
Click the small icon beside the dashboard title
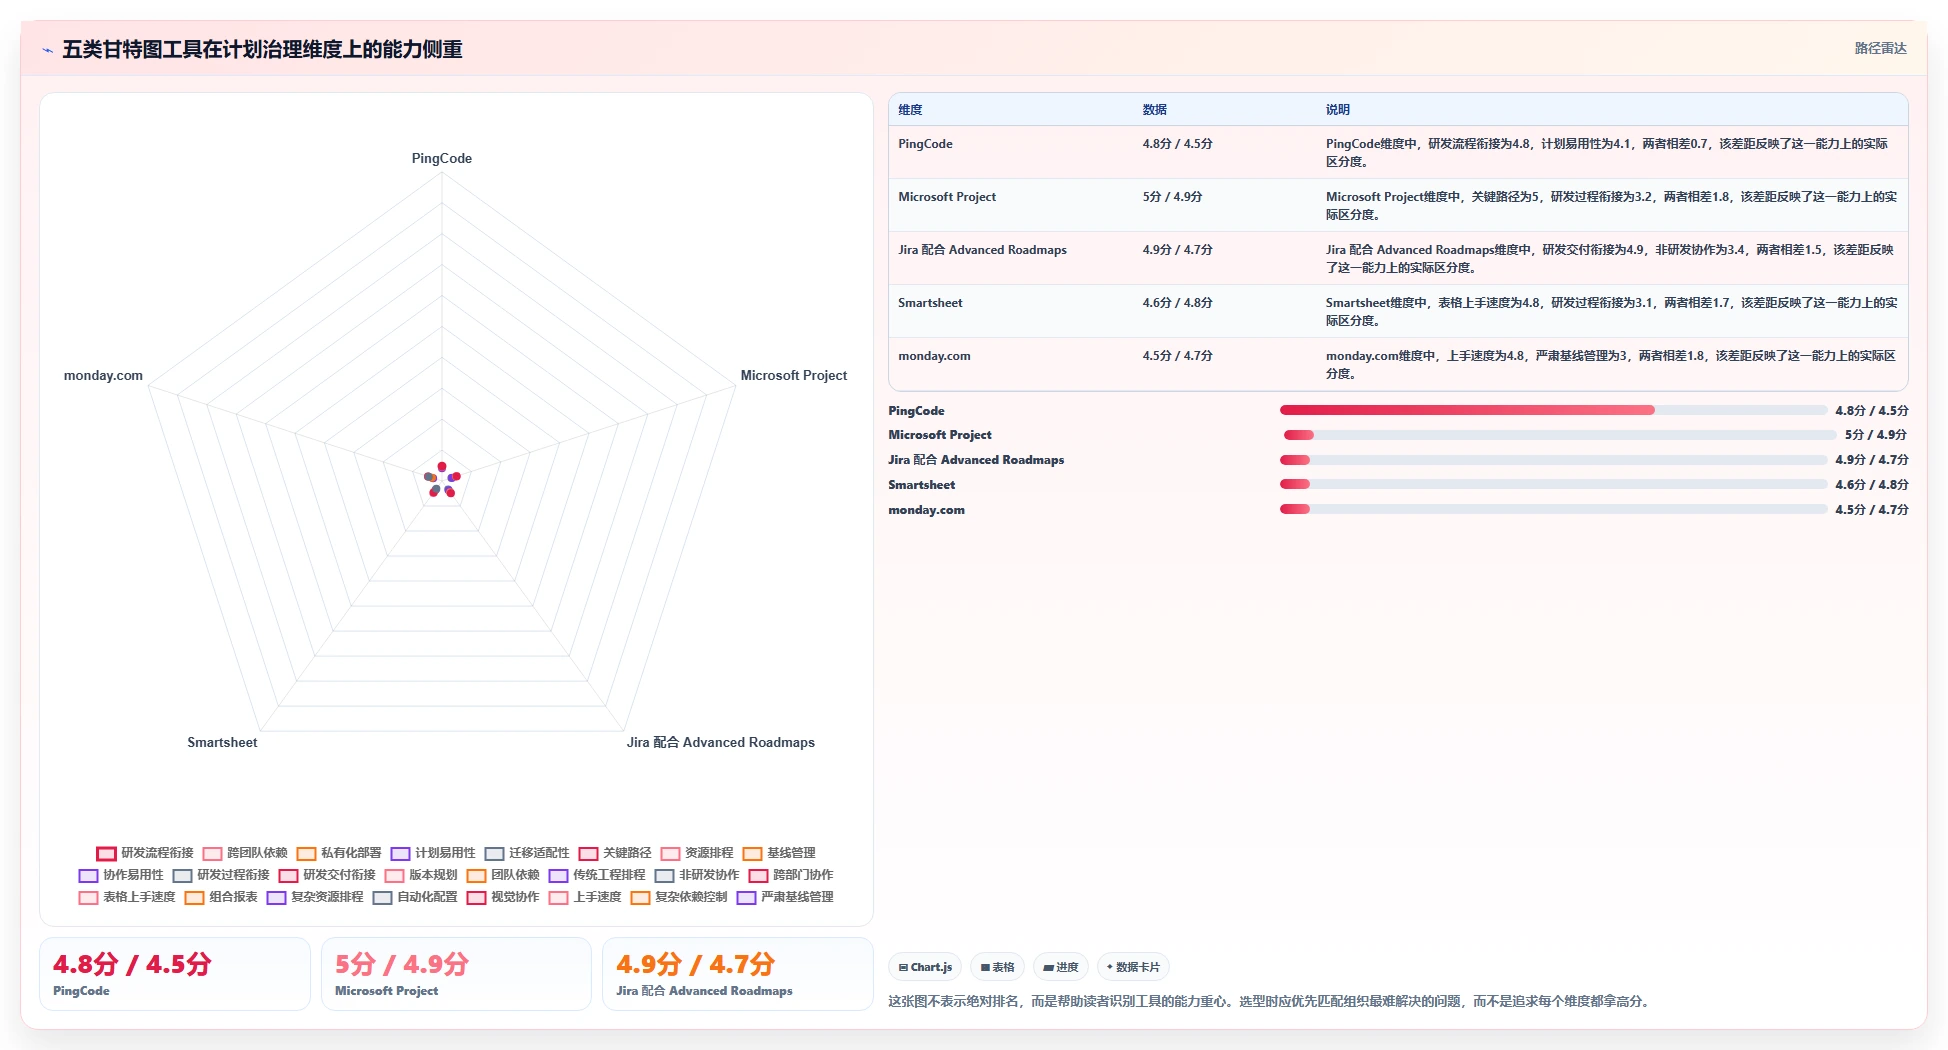(x=47, y=50)
